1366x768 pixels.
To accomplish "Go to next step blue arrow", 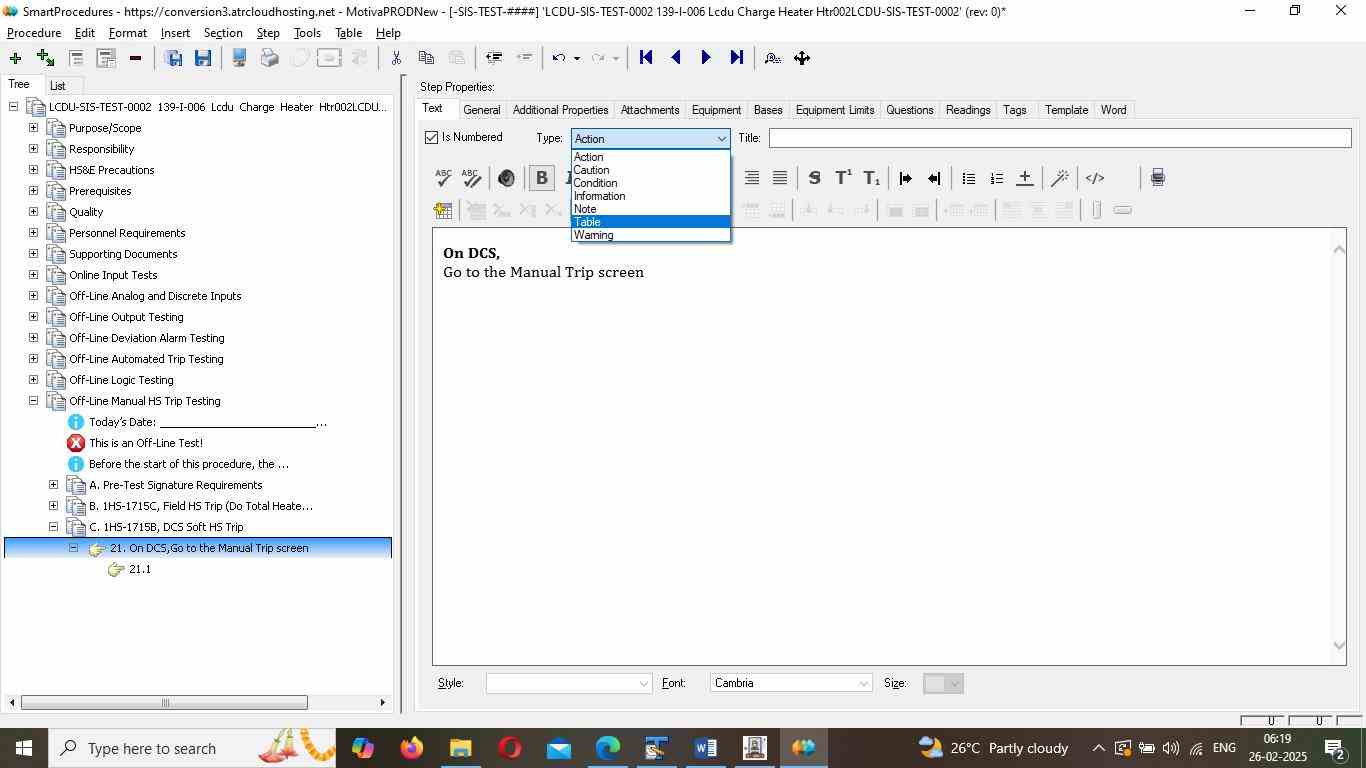I will (x=706, y=58).
